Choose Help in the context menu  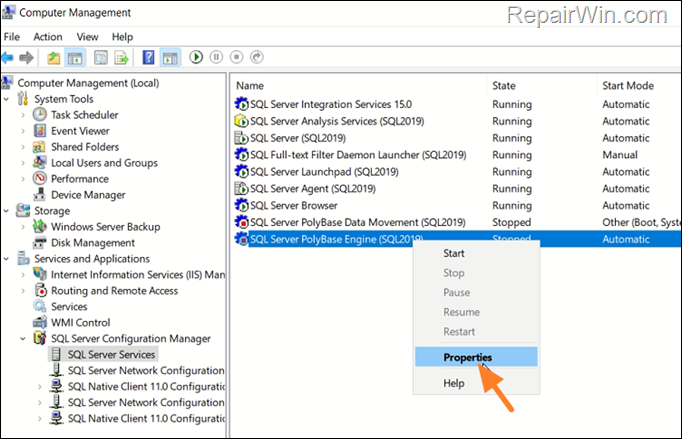pos(454,383)
